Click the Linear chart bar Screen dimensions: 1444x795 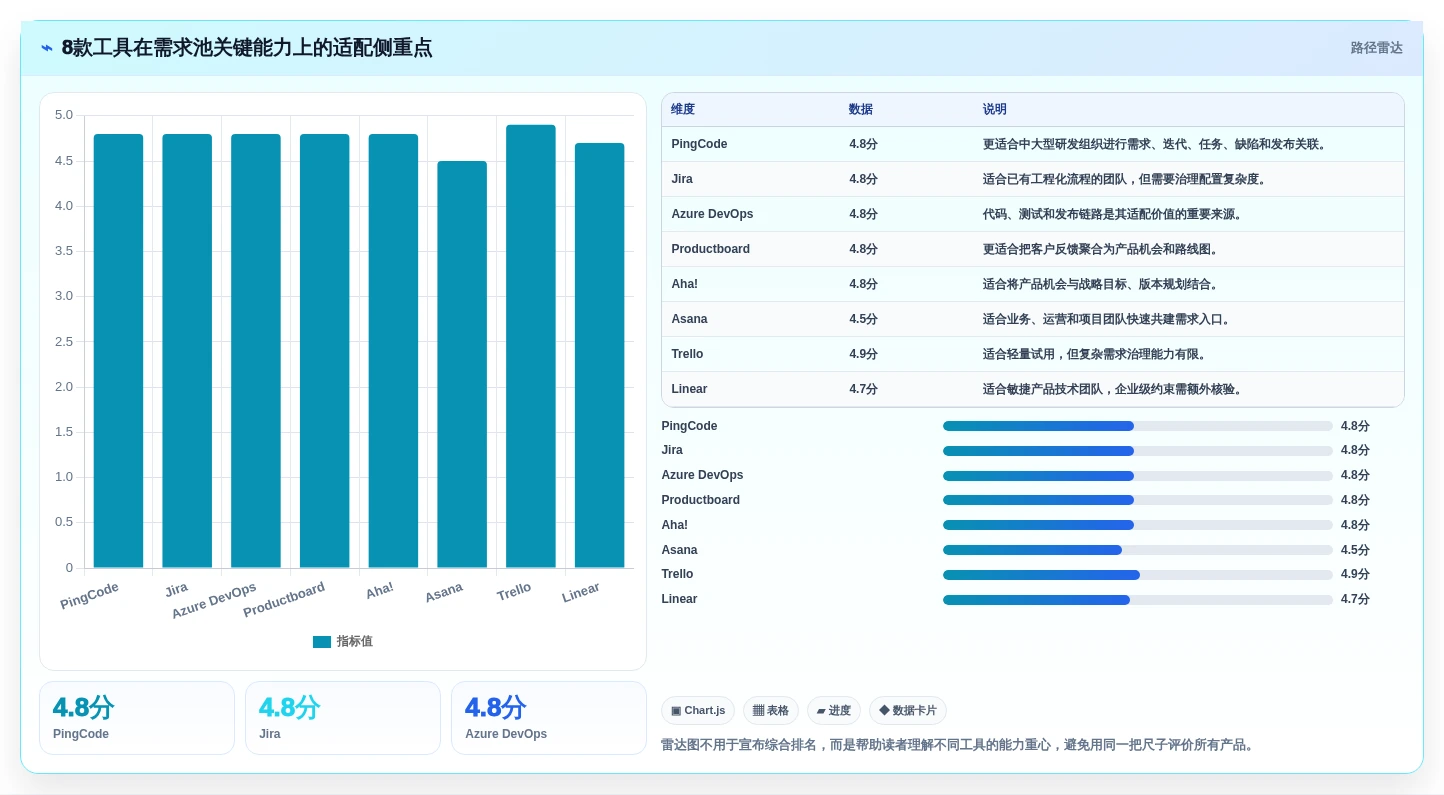point(599,356)
